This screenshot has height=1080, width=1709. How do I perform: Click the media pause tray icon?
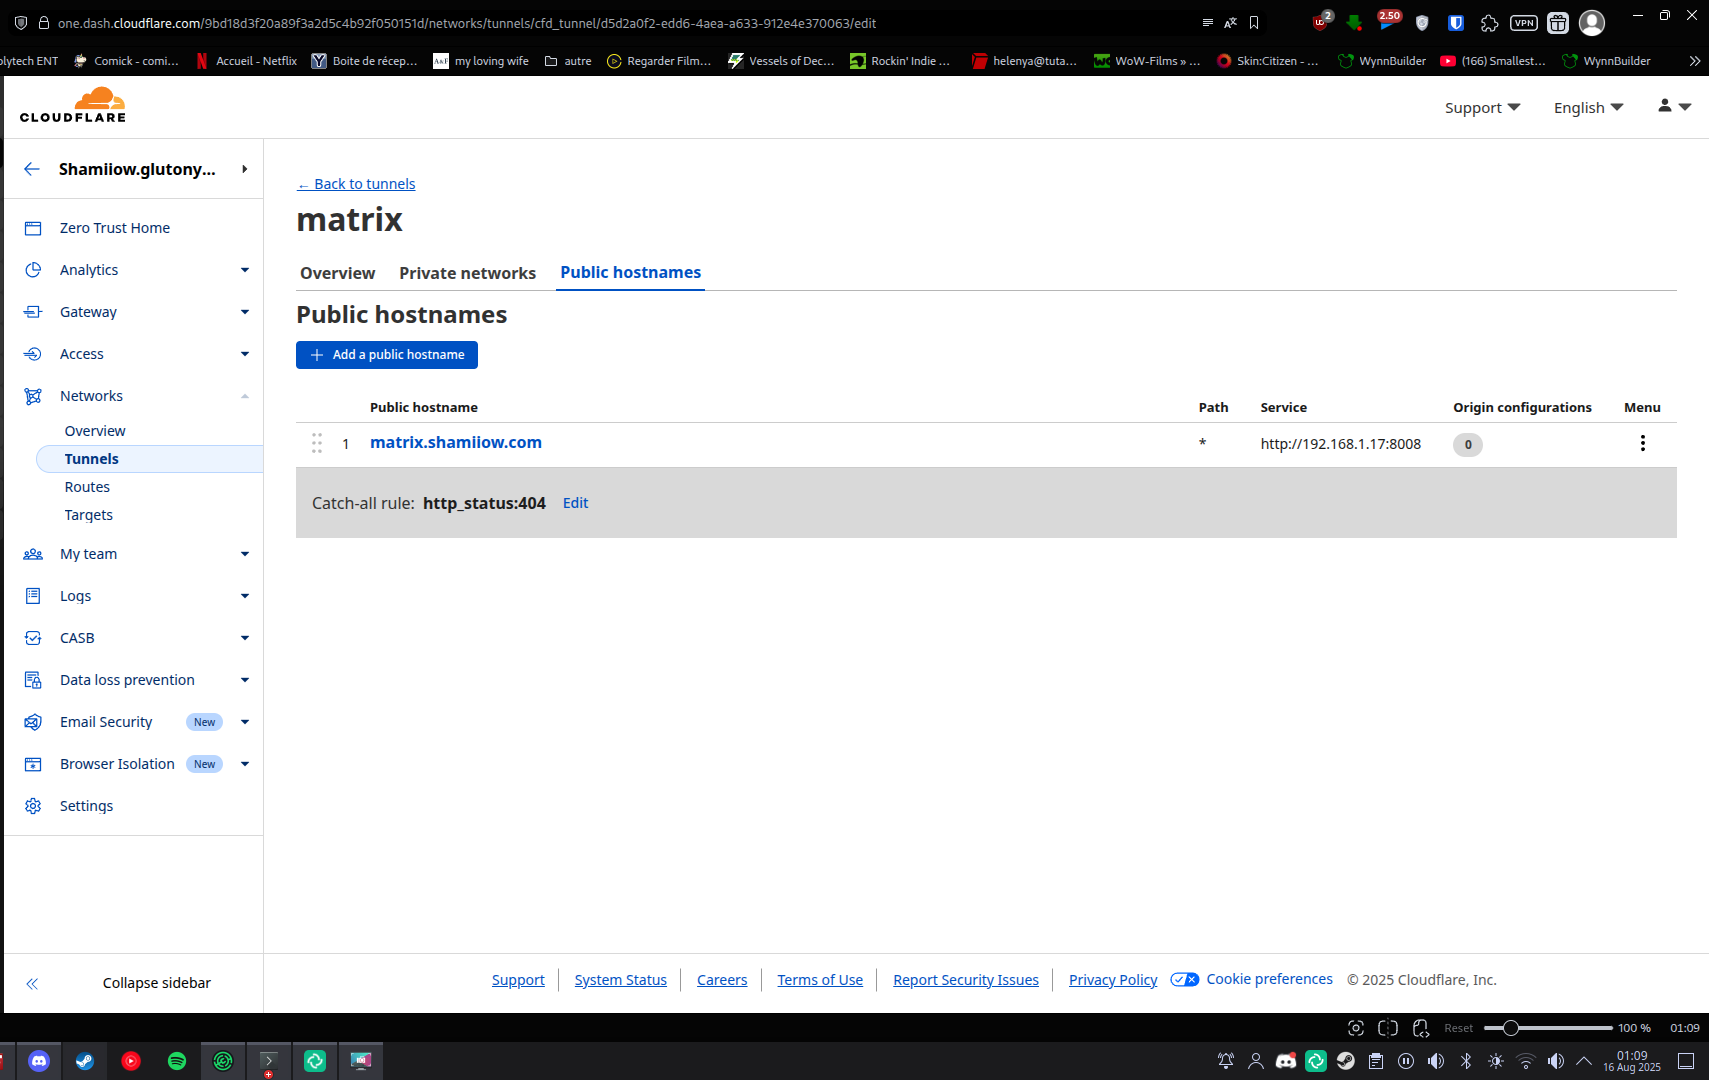1406,1061
